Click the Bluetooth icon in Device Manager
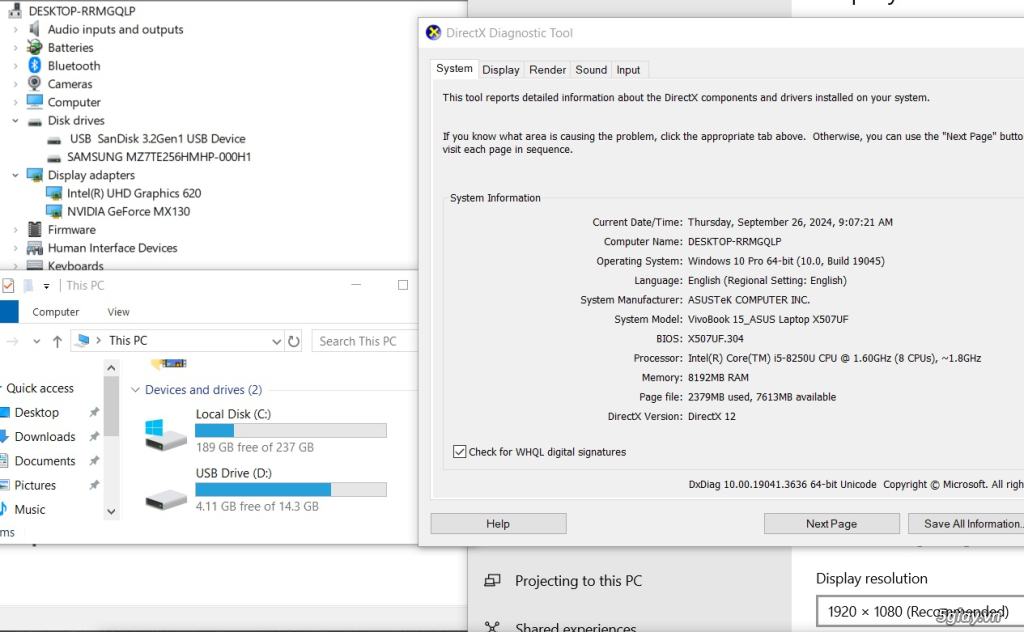The height and width of the screenshot is (632, 1024). coord(35,66)
